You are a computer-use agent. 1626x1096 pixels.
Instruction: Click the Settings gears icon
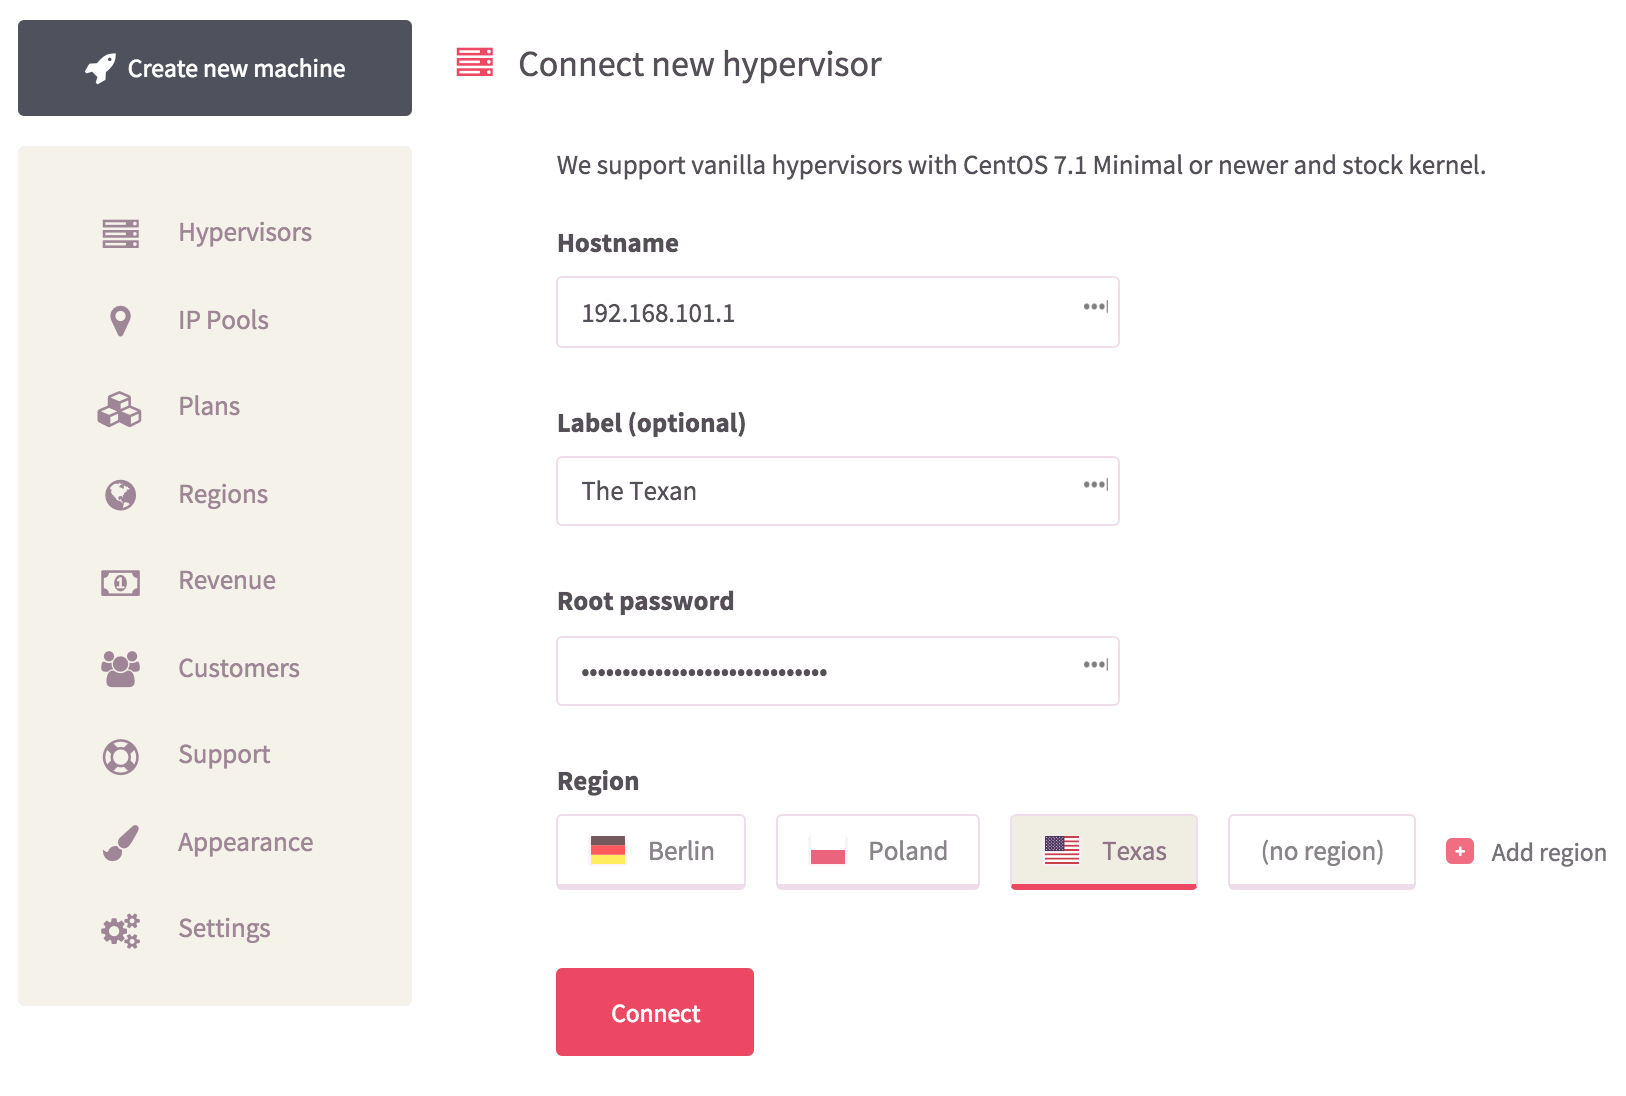click(x=120, y=931)
